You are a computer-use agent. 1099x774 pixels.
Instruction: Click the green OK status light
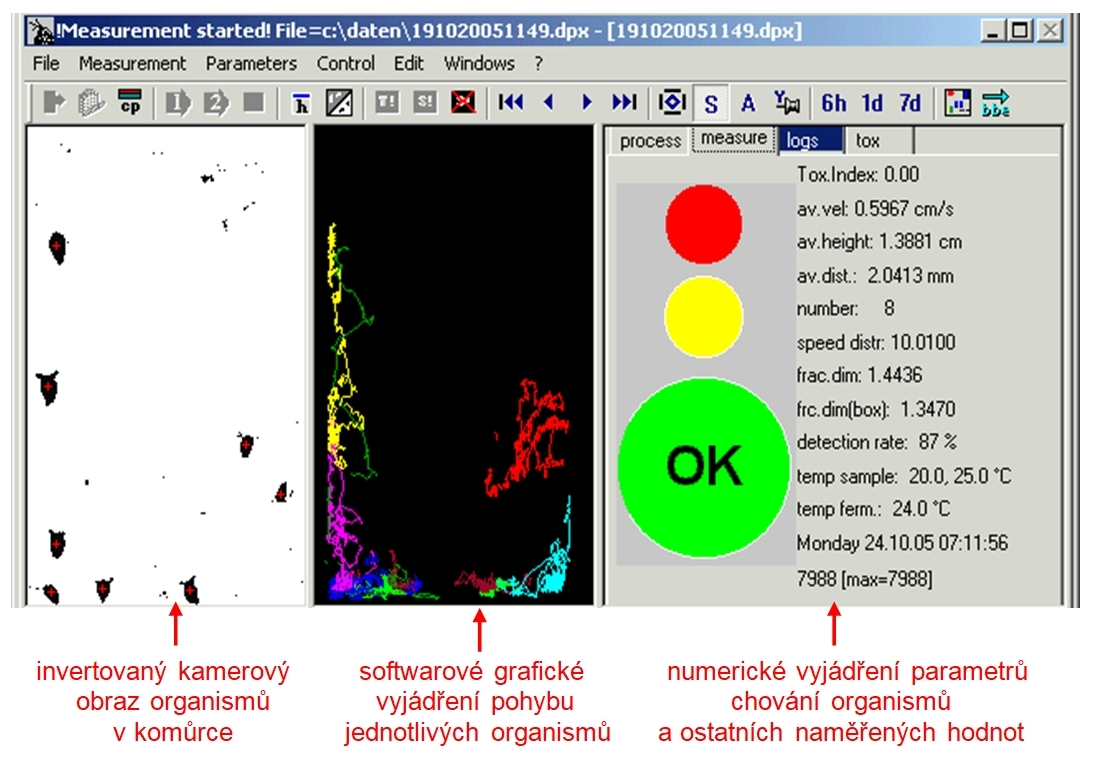[704, 464]
